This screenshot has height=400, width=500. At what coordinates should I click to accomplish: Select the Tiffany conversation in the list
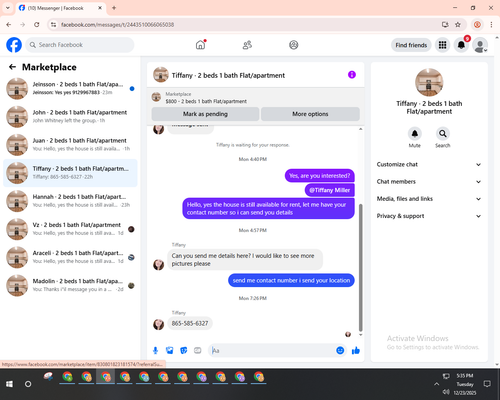click(x=70, y=173)
